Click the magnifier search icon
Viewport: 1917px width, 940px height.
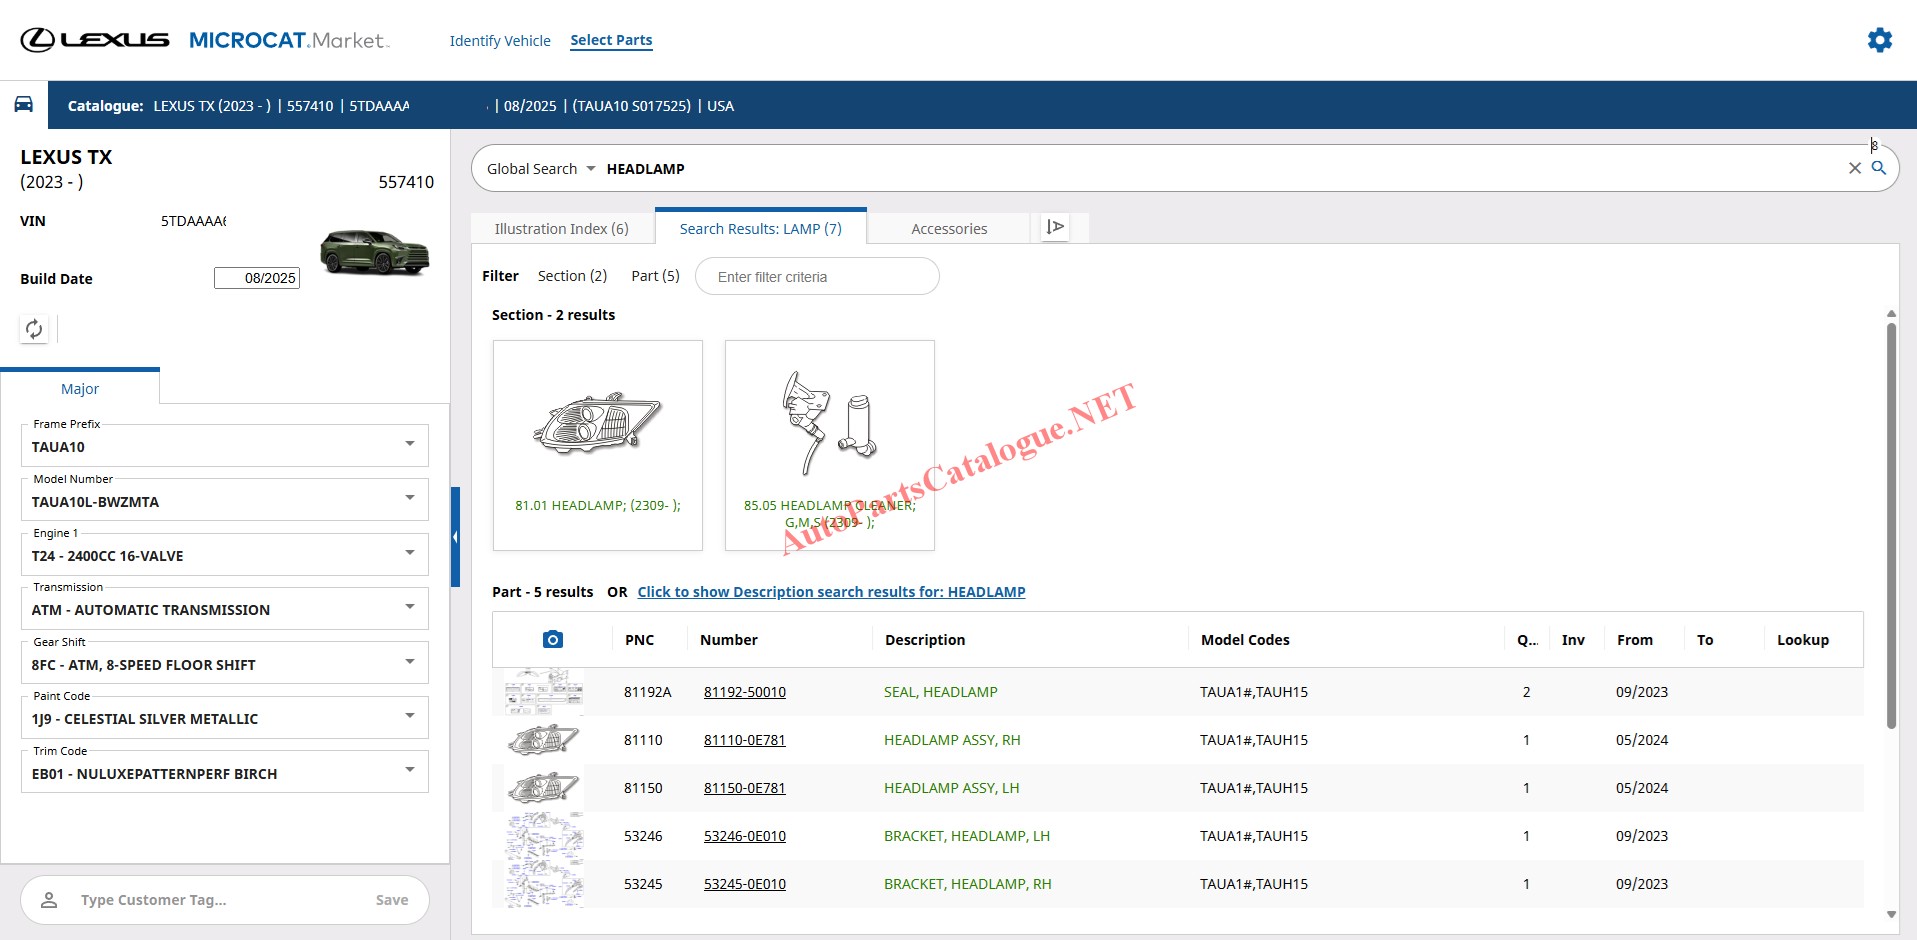(x=1879, y=169)
